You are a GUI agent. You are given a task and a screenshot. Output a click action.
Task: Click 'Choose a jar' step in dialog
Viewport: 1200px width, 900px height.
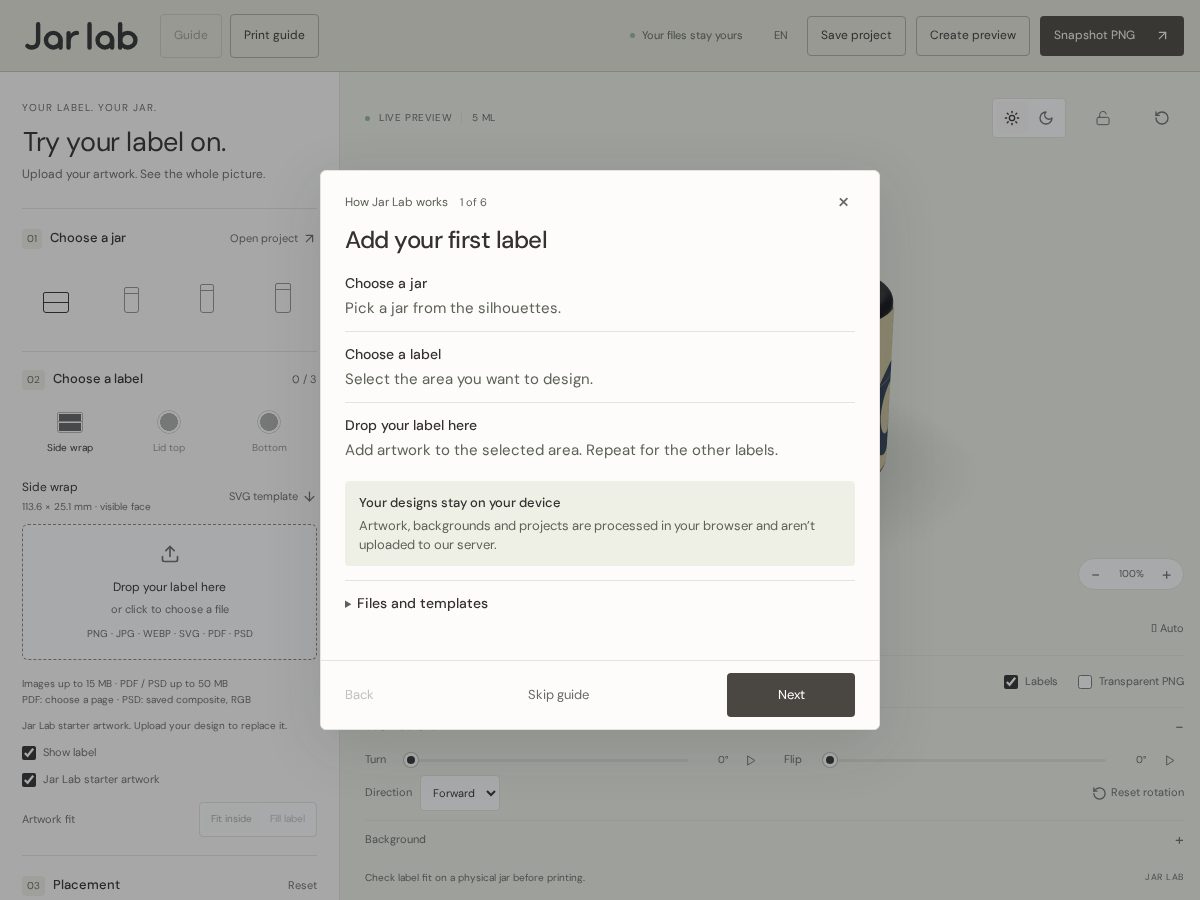(x=386, y=284)
